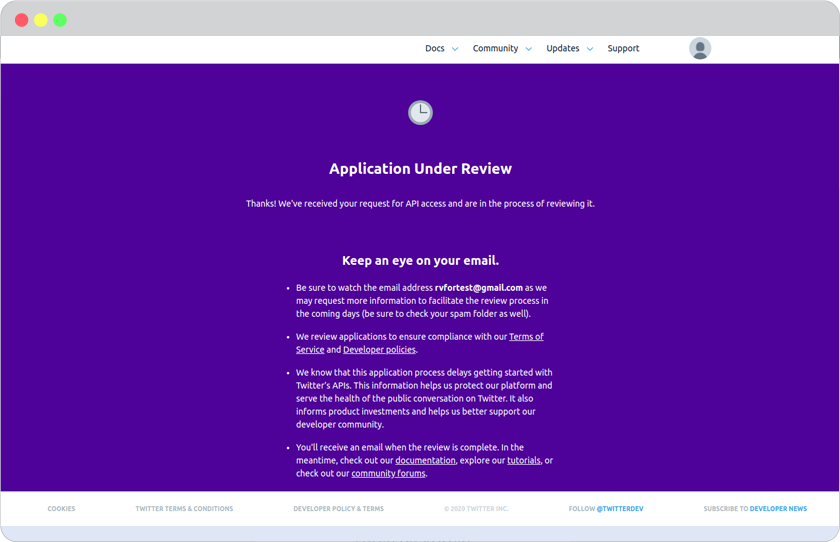Open the Developer policies link
The image size is (840, 542).
tap(379, 349)
